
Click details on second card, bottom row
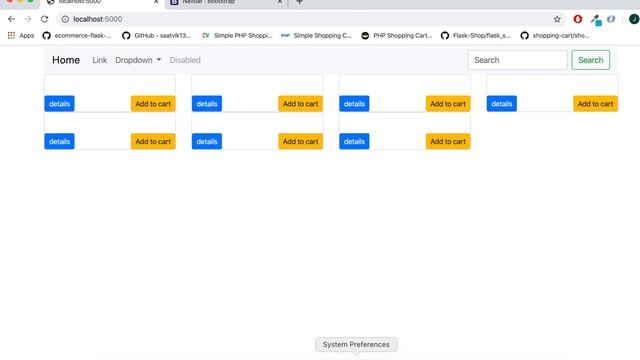[207, 141]
